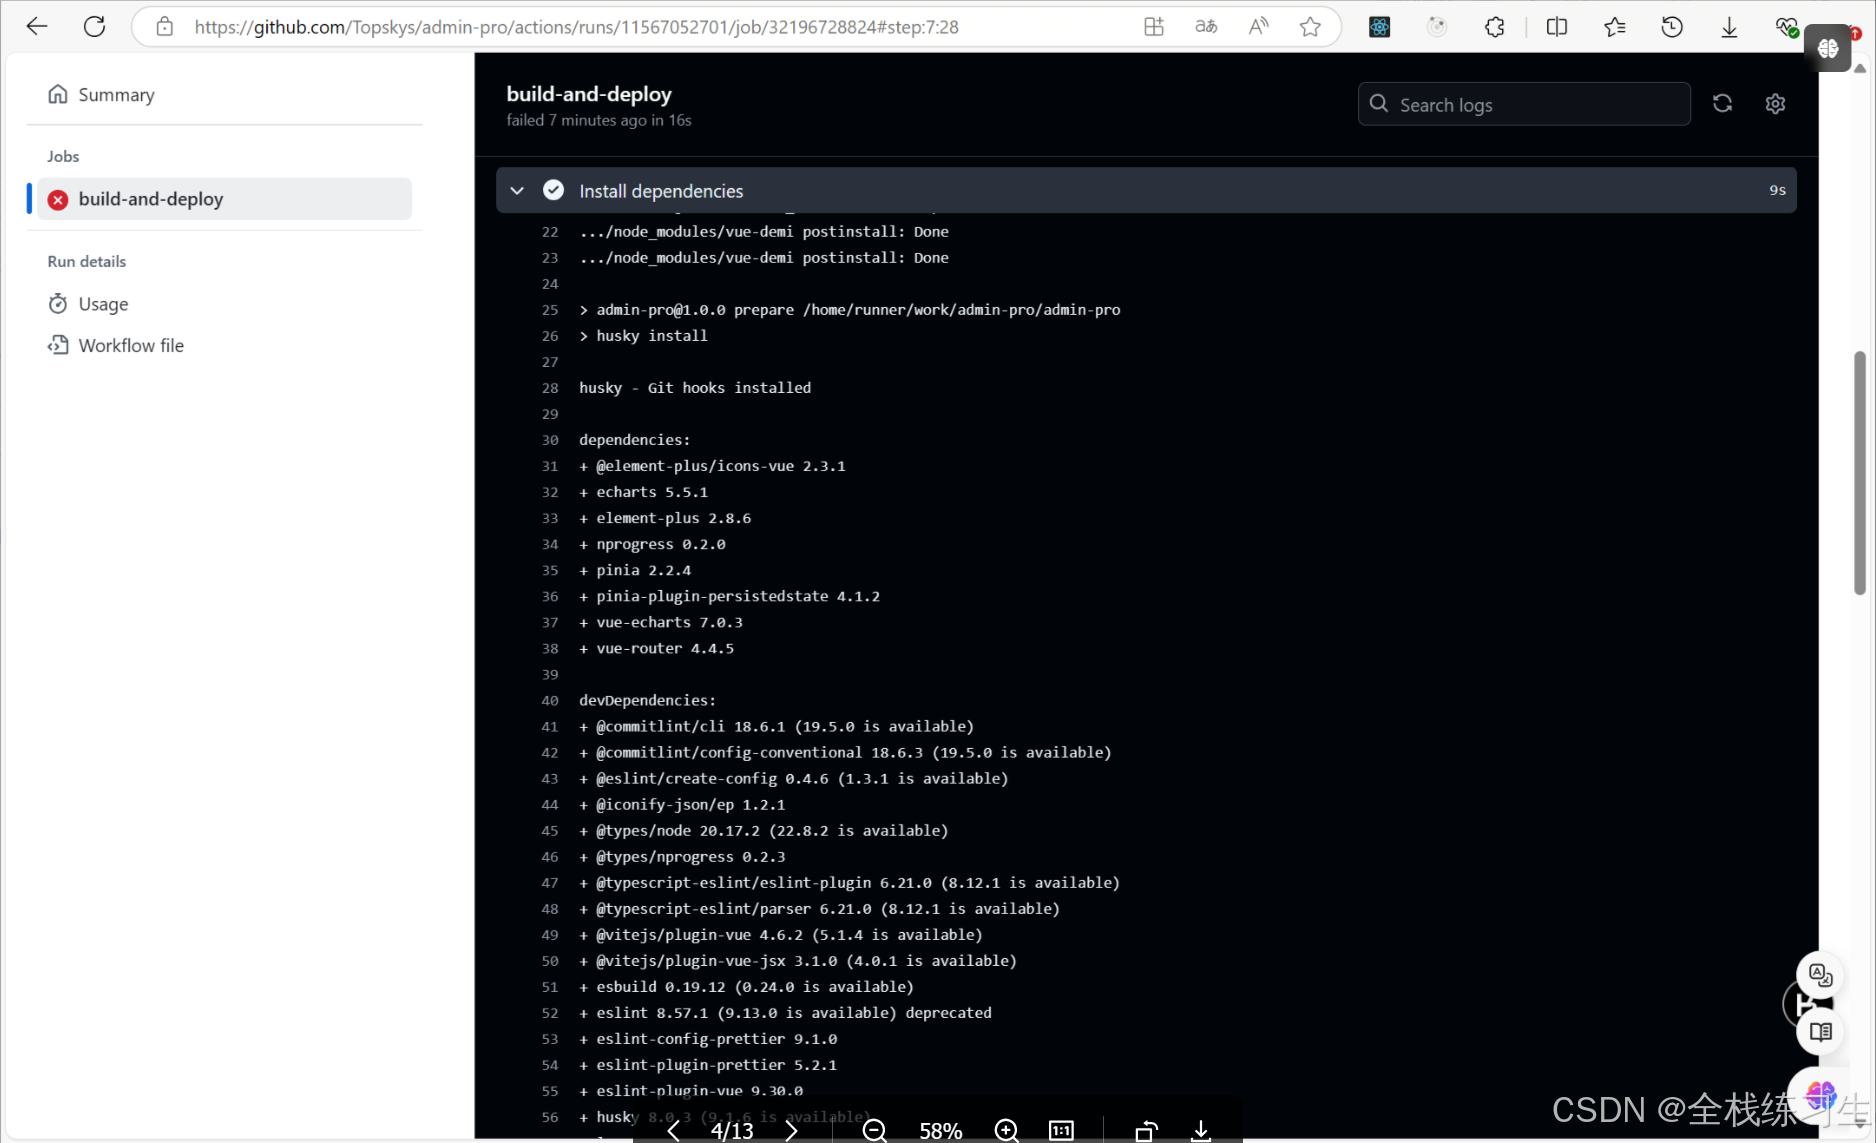Screen dimensions: 1876x1143
Task: Click the '@iconify-json/ep 1.2.1' log line
Action: tap(682, 805)
